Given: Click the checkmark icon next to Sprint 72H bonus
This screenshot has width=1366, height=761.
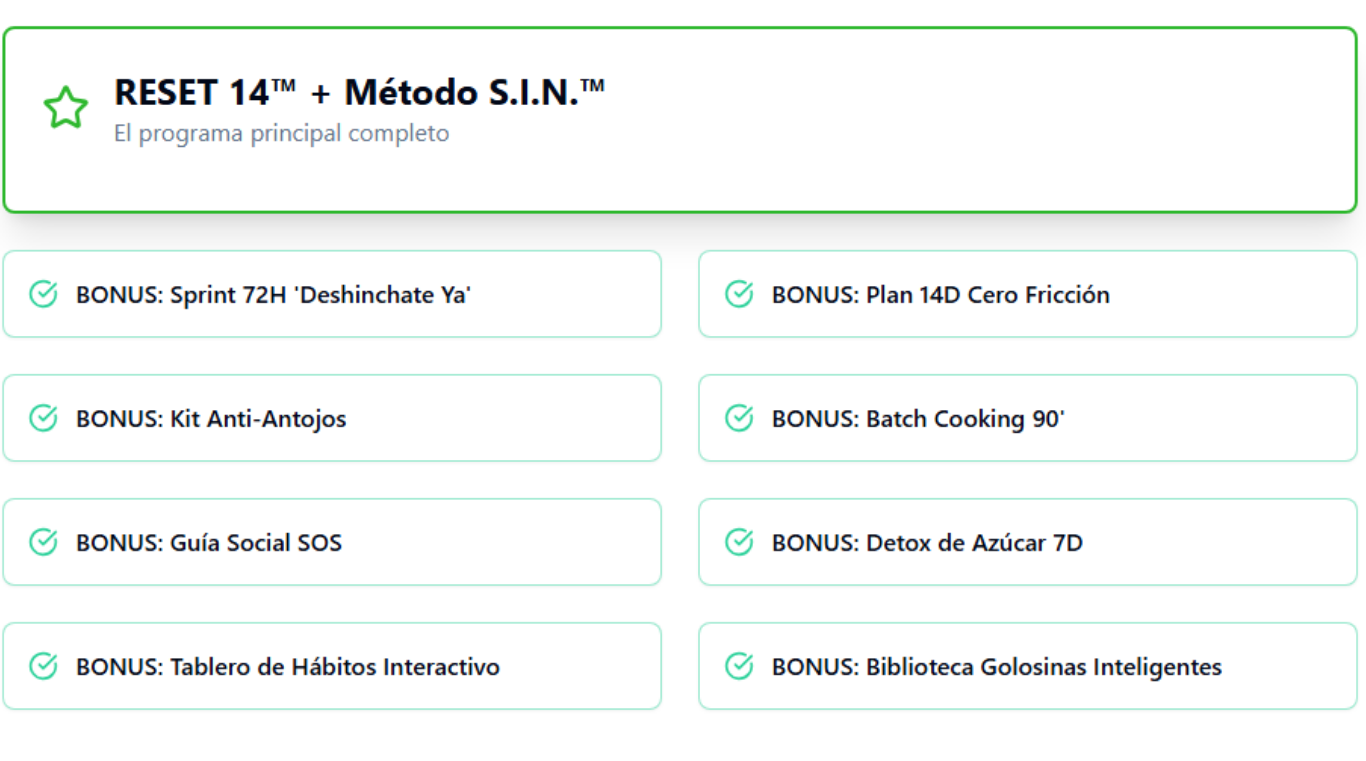Looking at the screenshot, I should tap(43, 294).
